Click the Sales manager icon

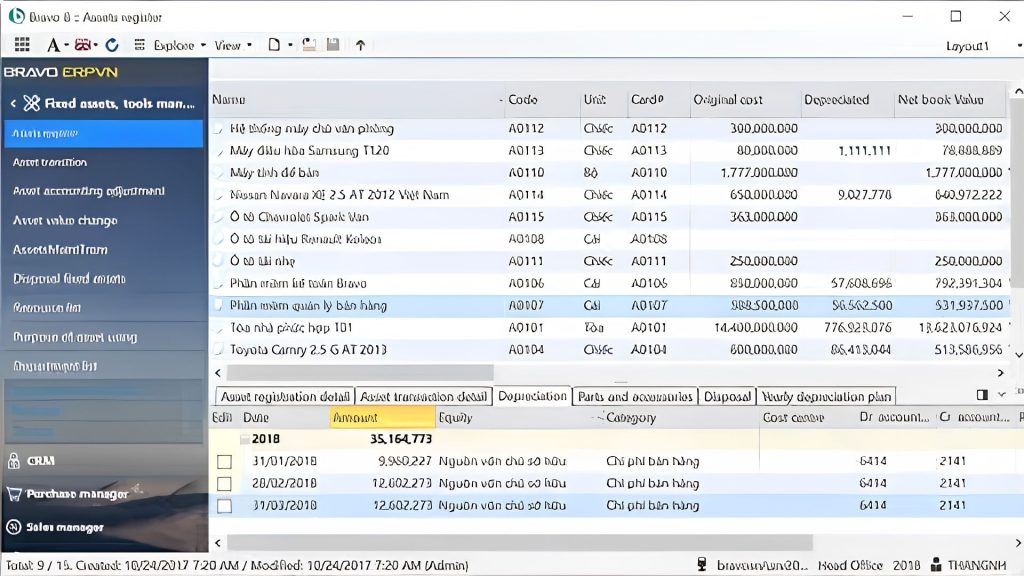click(x=14, y=527)
